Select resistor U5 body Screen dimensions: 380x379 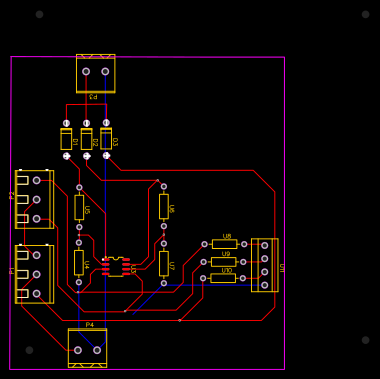coord(79,207)
